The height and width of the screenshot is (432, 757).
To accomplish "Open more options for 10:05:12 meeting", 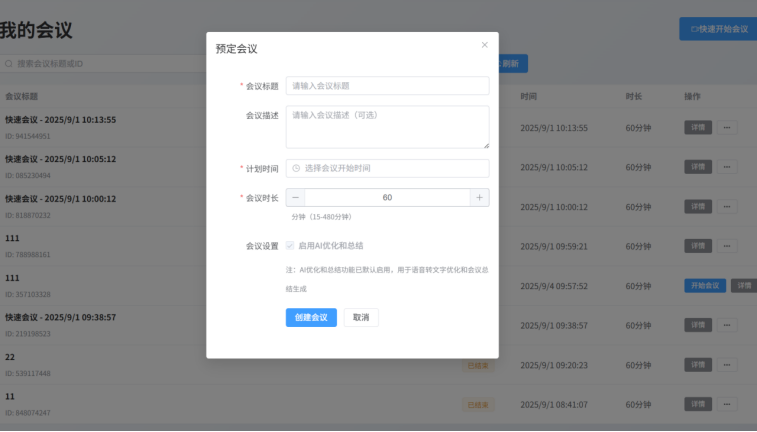I will click(727, 167).
